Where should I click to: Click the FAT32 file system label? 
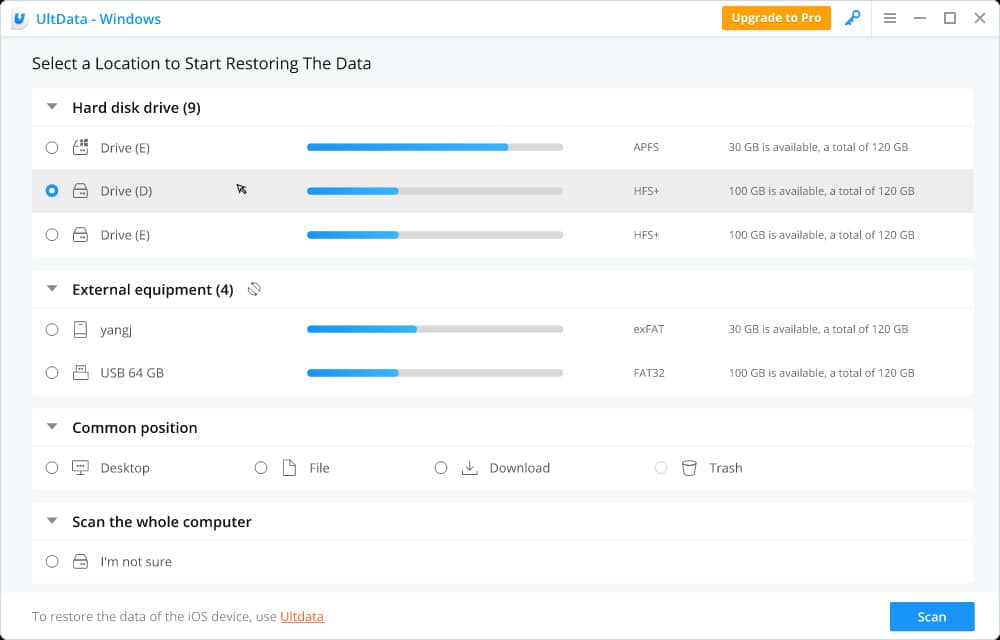[x=649, y=373]
